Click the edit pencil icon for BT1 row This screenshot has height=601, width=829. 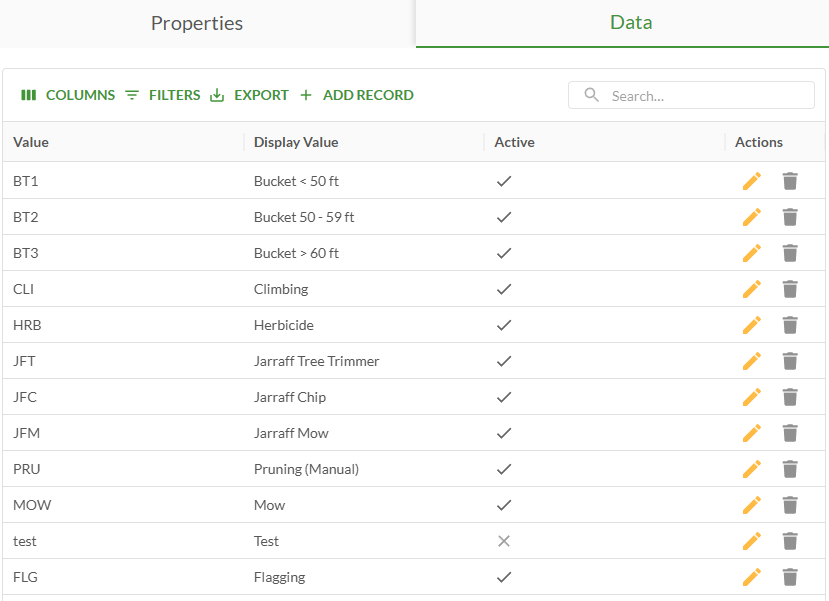pos(752,181)
